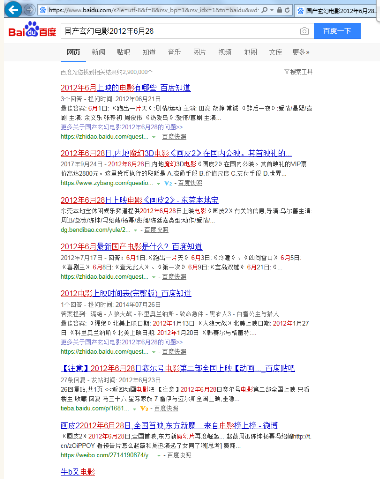Open 百度快照 next to zybang.com result
380x479 pixels.
click(190, 183)
